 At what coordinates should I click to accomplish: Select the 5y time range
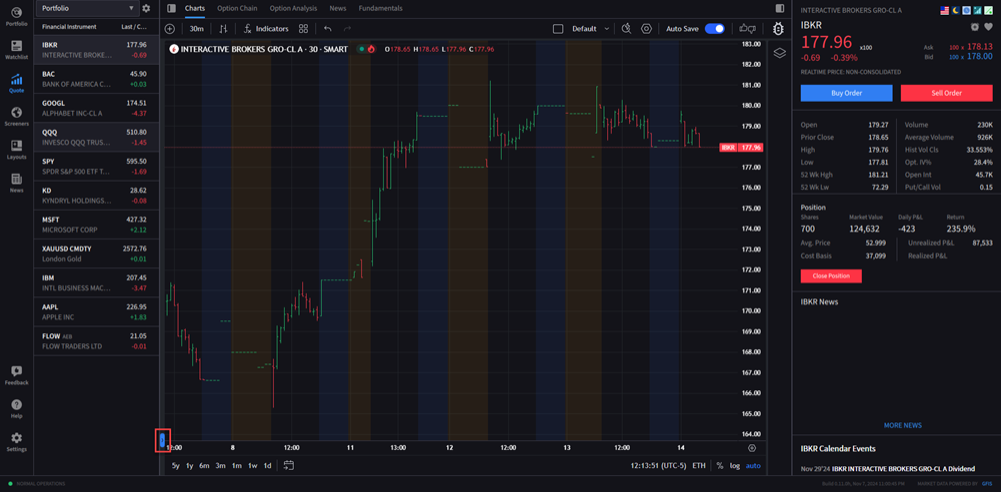click(x=176, y=465)
